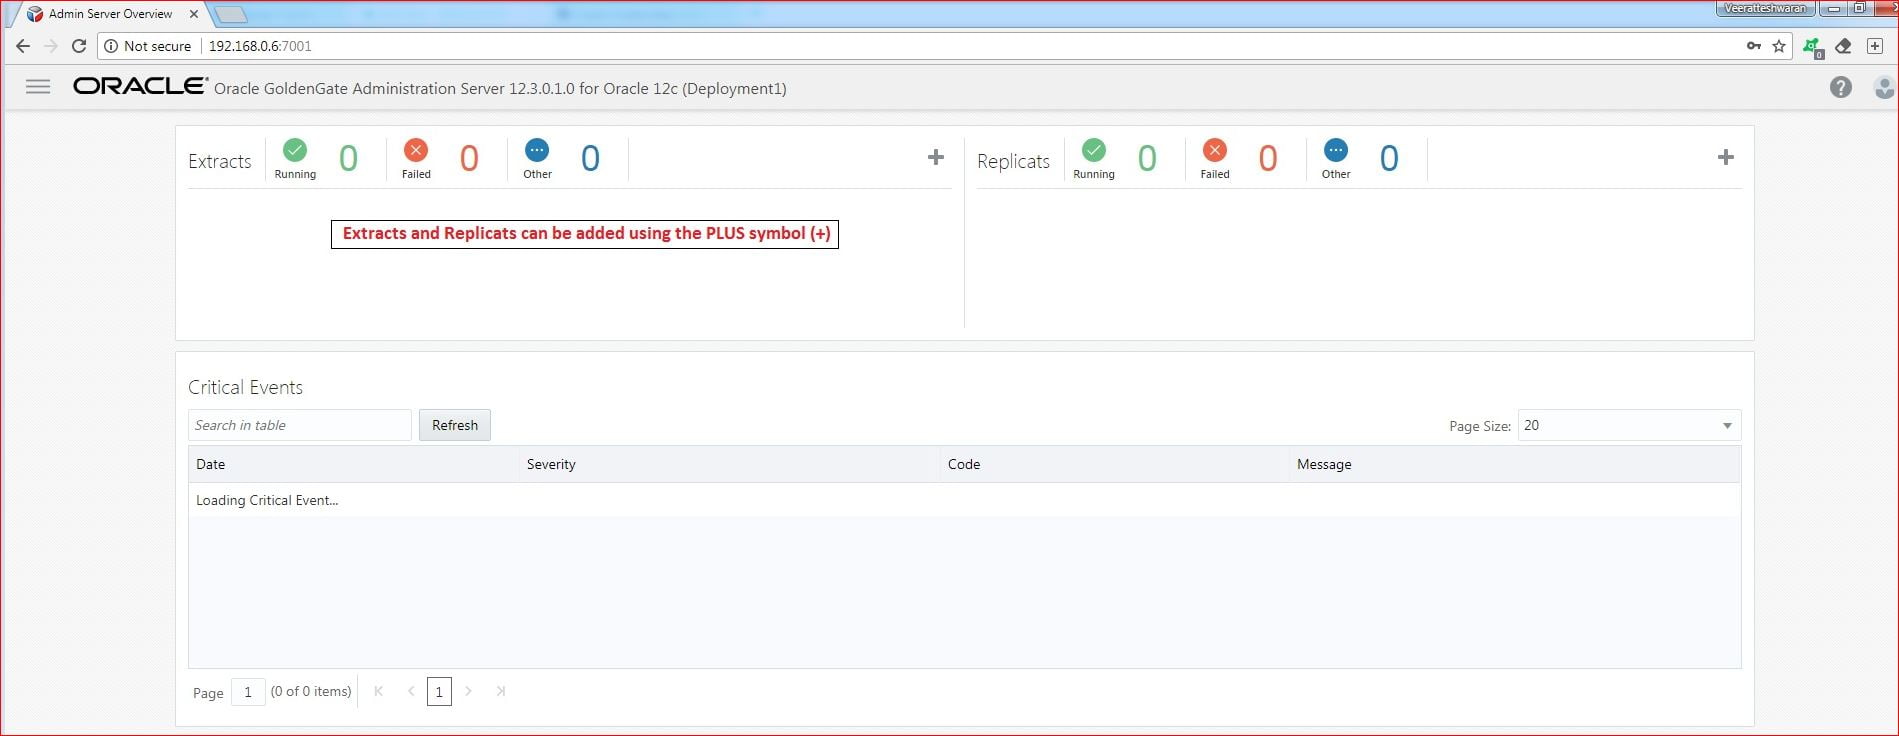The height and width of the screenshot is (736, 1899).
Task: Go back with browser back arrow
Action: (23, 46)
